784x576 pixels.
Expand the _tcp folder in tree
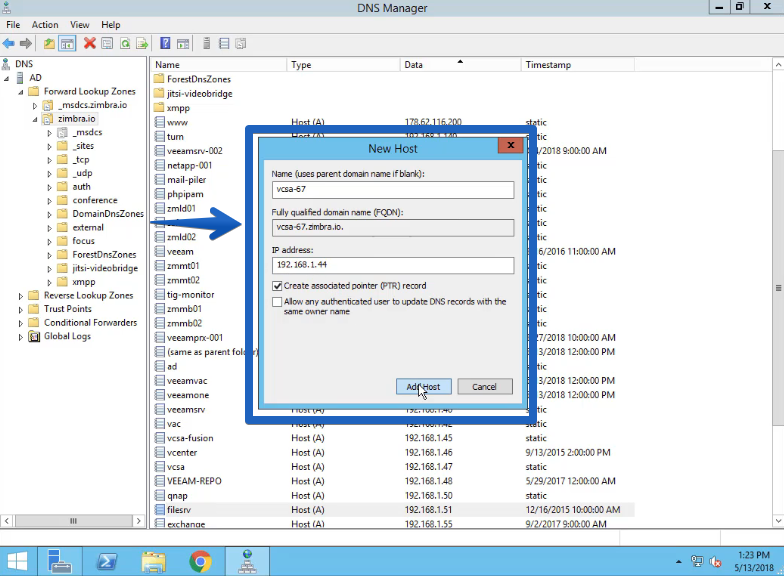click(x=49, y=160)
